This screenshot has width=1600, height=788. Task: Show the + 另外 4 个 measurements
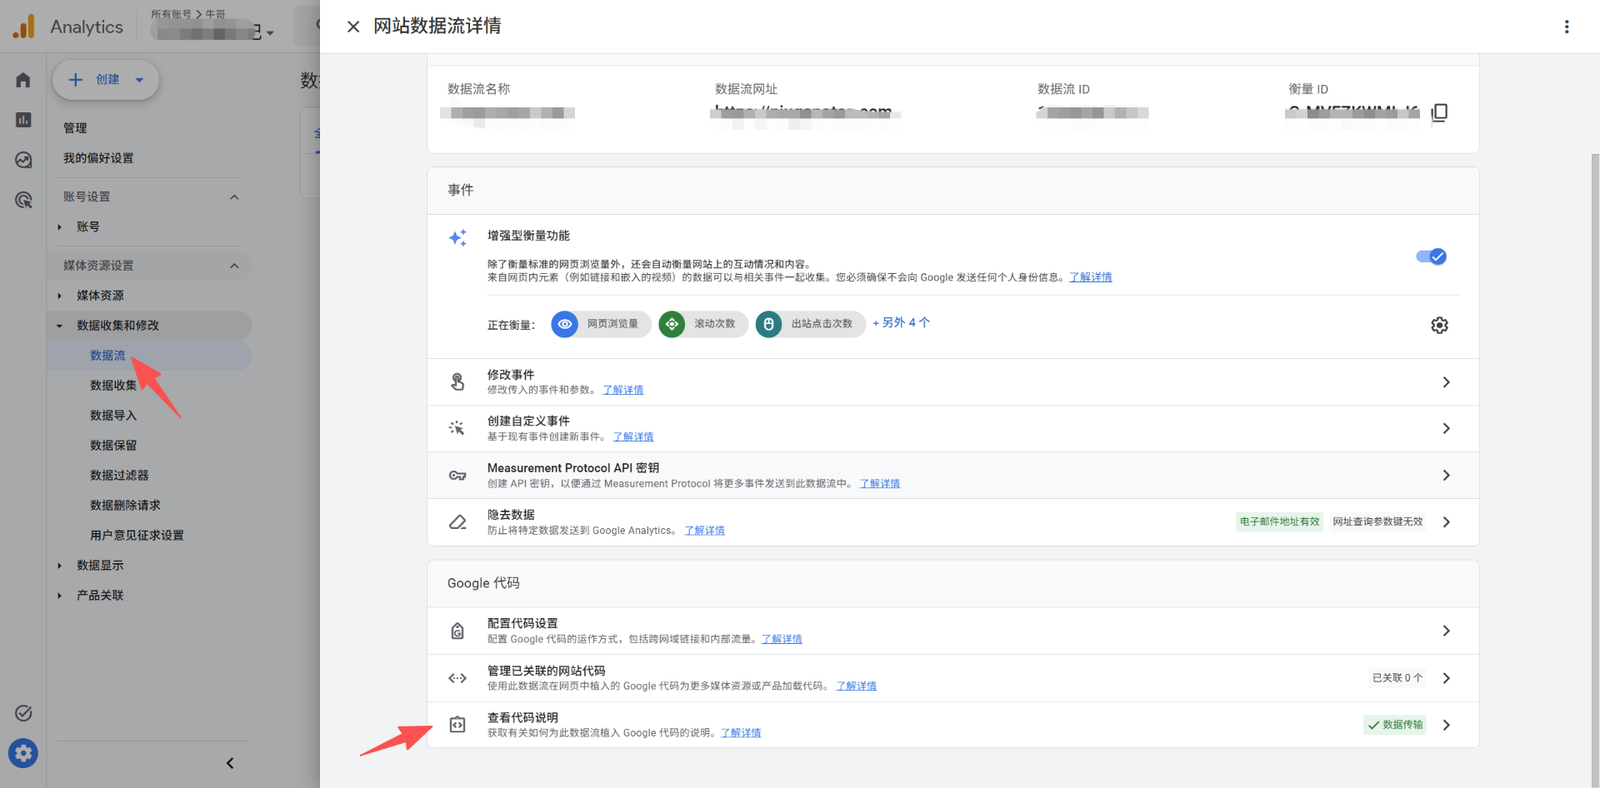pyautogui.click(x=901, y=323)
